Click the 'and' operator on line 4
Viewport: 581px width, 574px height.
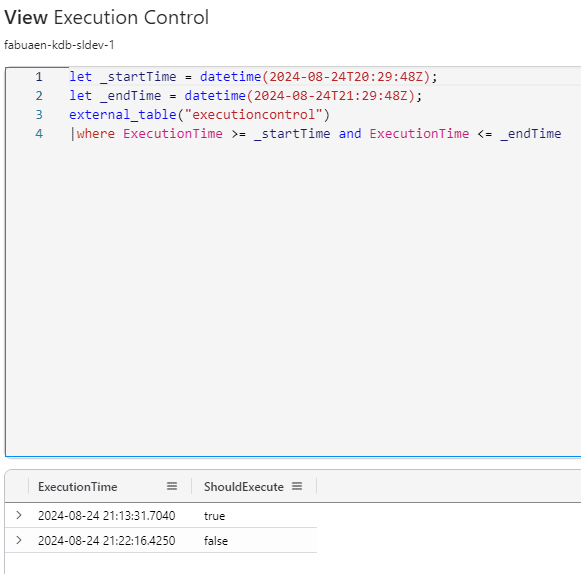tap(350, 133)
